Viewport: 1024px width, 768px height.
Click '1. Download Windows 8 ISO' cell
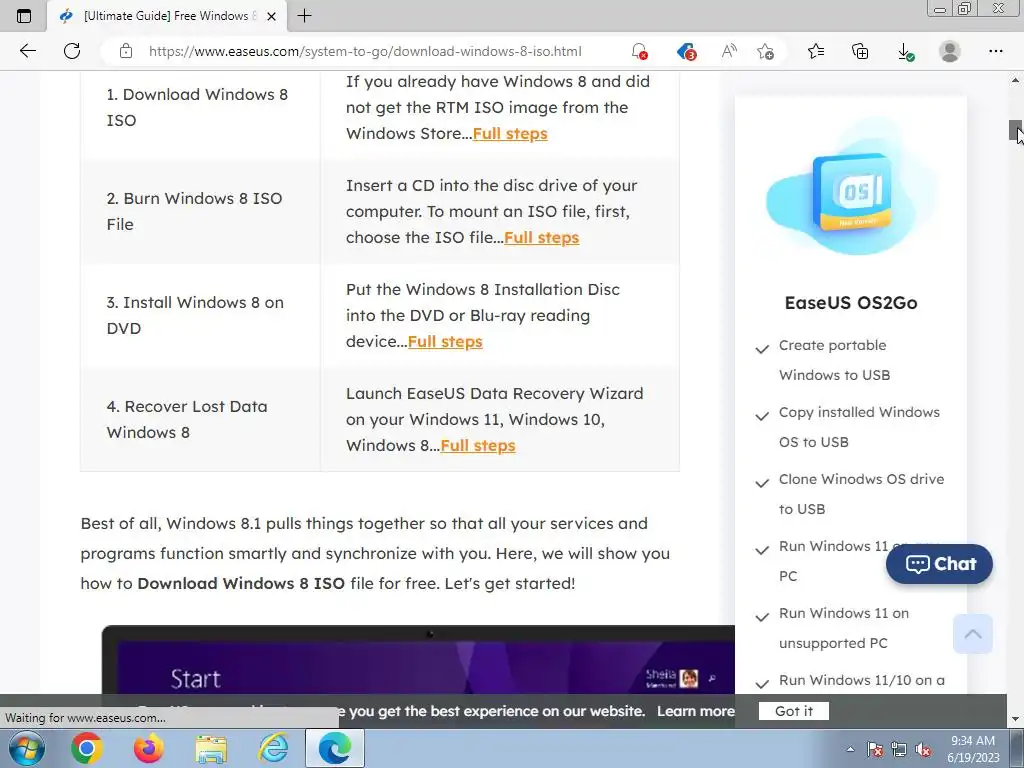tap(200, 107)
